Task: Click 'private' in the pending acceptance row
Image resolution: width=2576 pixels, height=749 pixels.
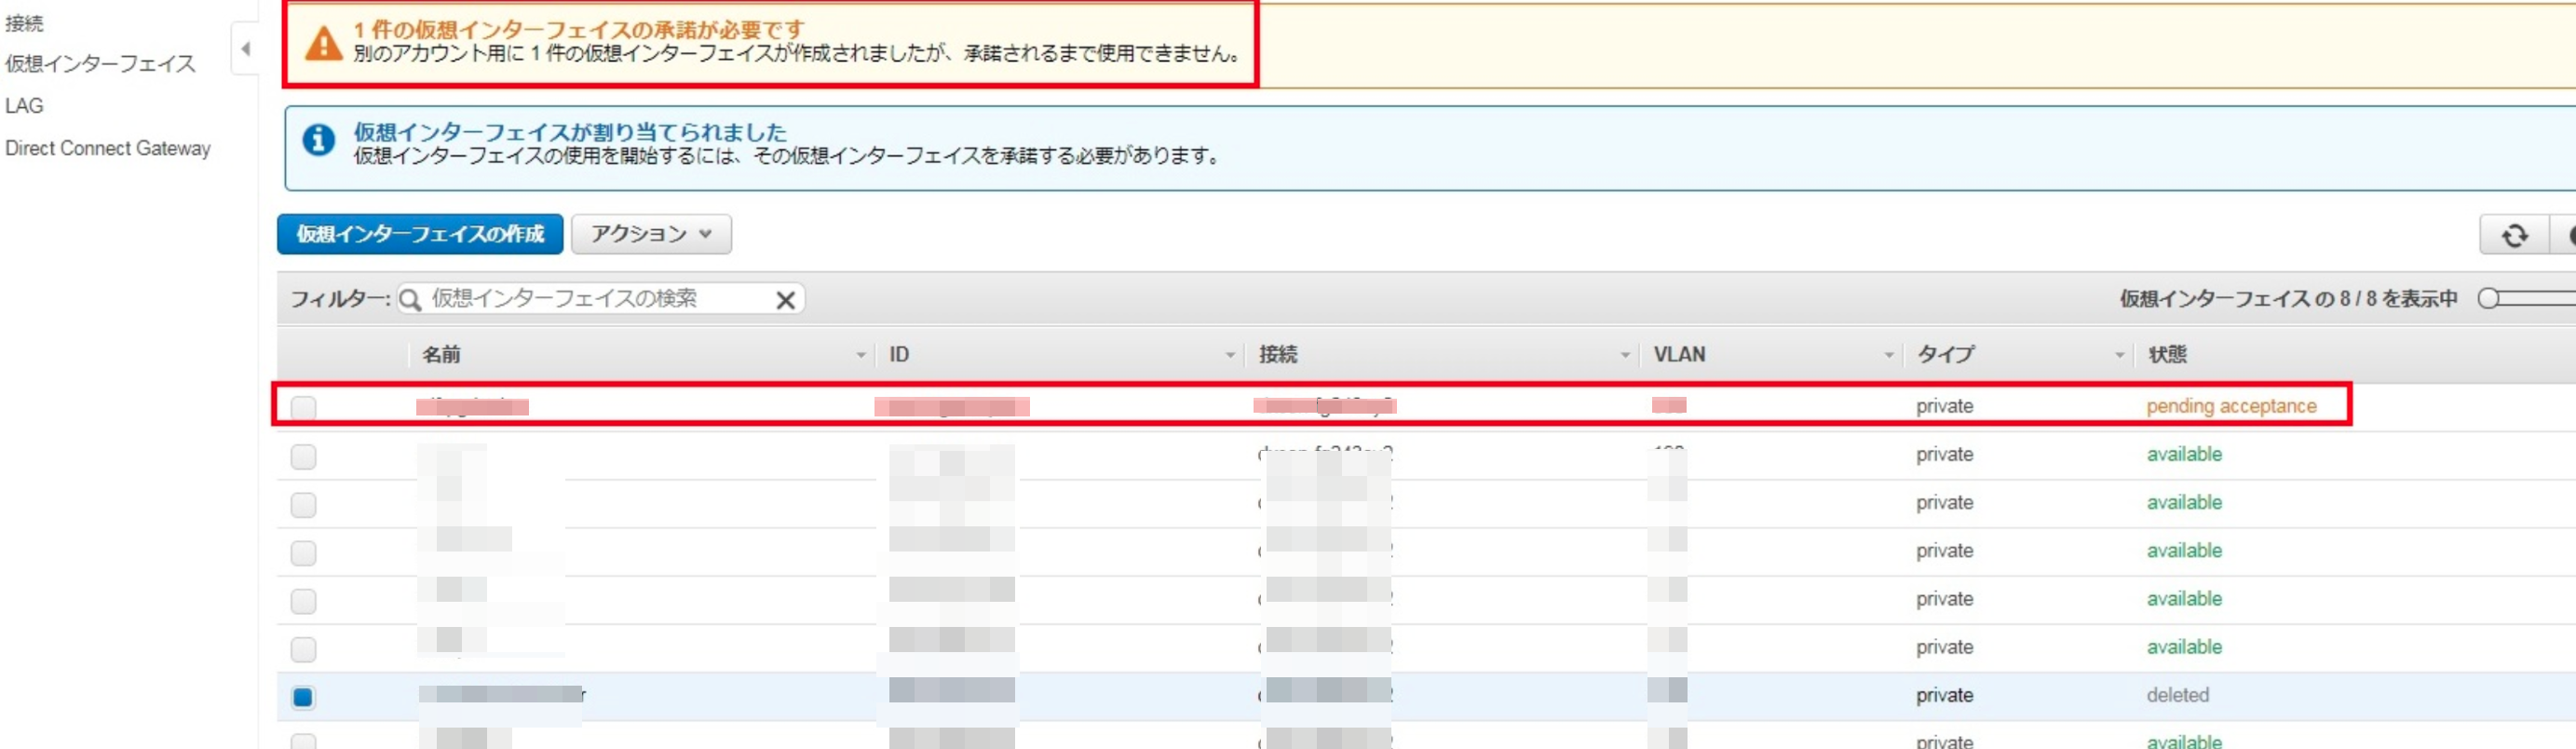Action: click(x=1944, y=406)
